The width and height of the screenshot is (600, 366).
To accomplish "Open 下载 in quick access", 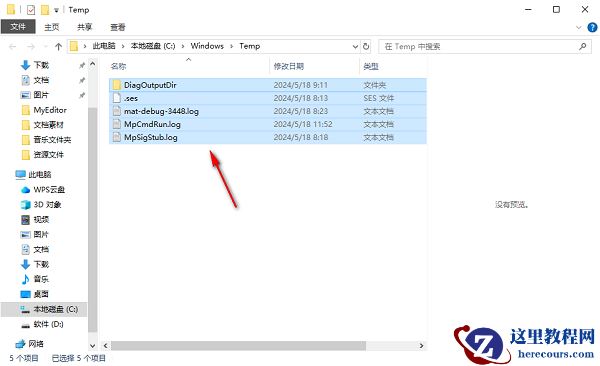I will pos(41,65).
